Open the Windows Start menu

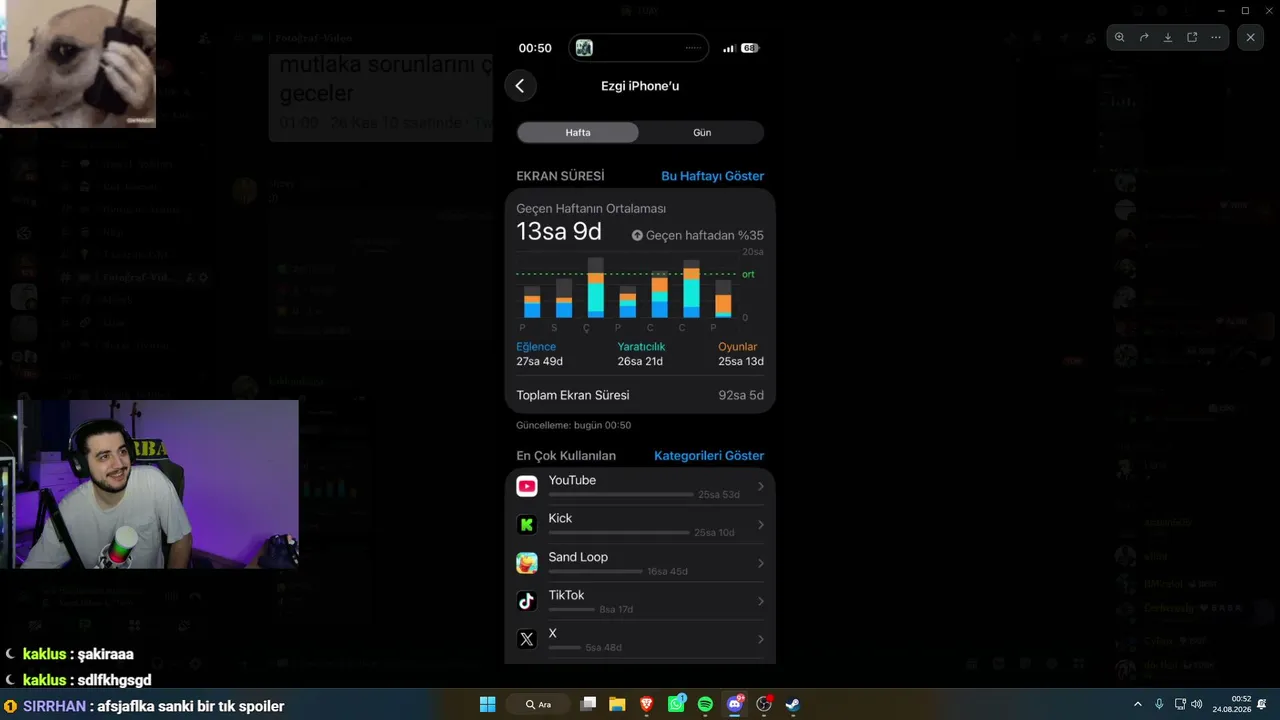(x=487, y=704)
